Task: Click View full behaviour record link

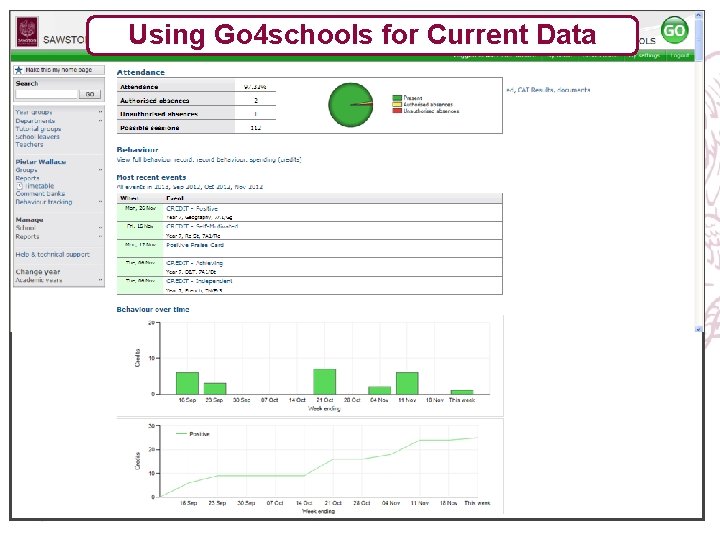Action: coord(155,160)
